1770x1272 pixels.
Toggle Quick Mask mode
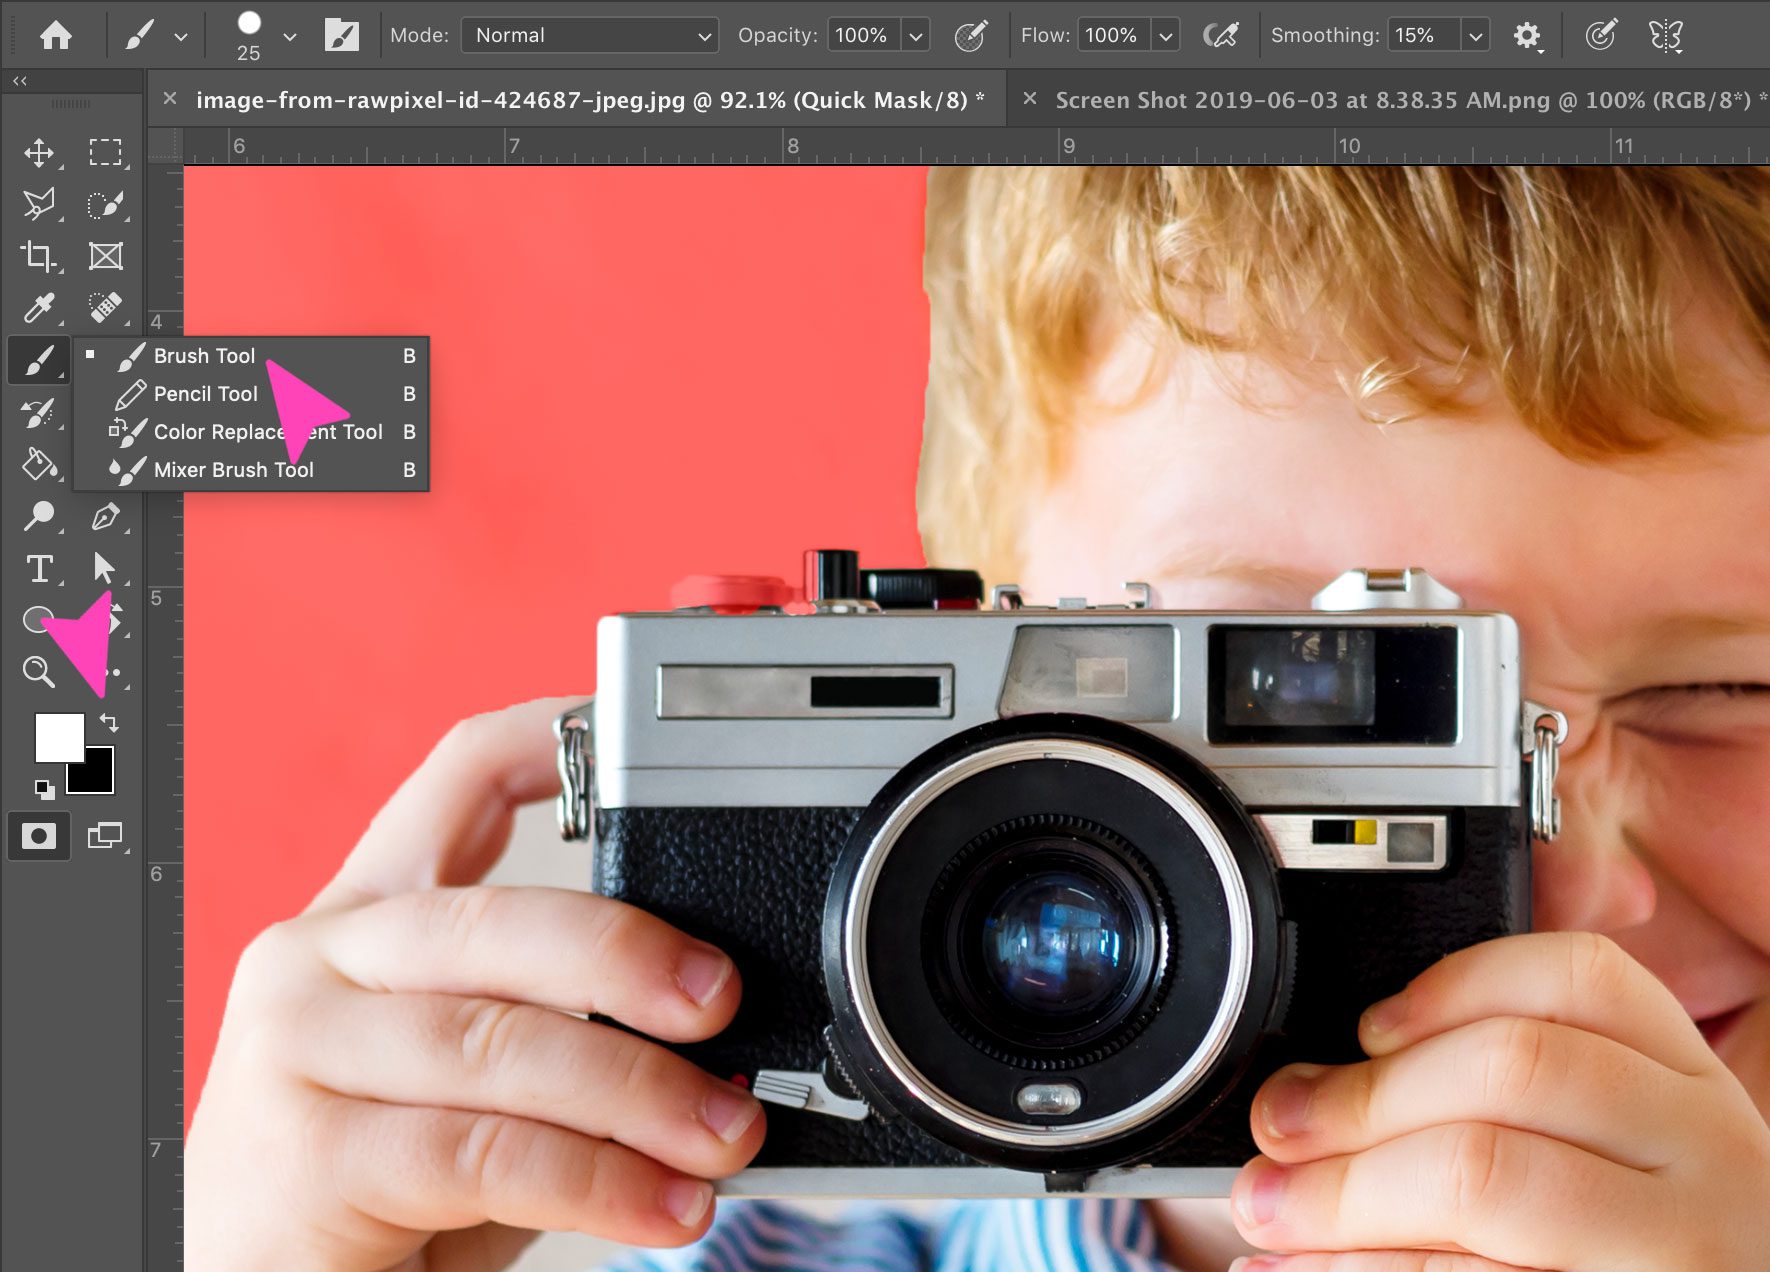[40, 836]
